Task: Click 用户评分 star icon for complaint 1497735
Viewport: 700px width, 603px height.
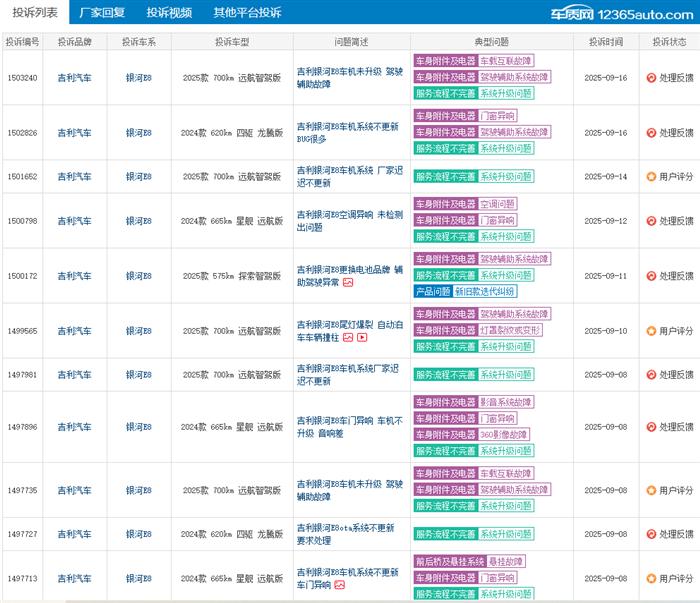Action: [651, 491]
